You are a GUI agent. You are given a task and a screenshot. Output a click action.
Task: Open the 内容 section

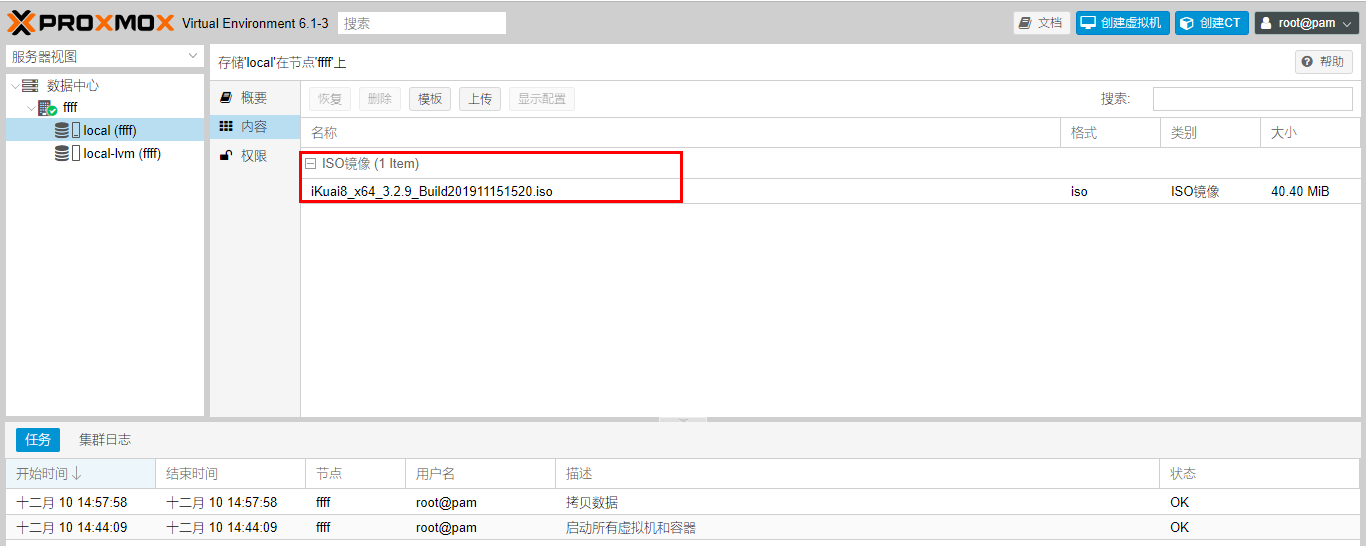(255, 127)
